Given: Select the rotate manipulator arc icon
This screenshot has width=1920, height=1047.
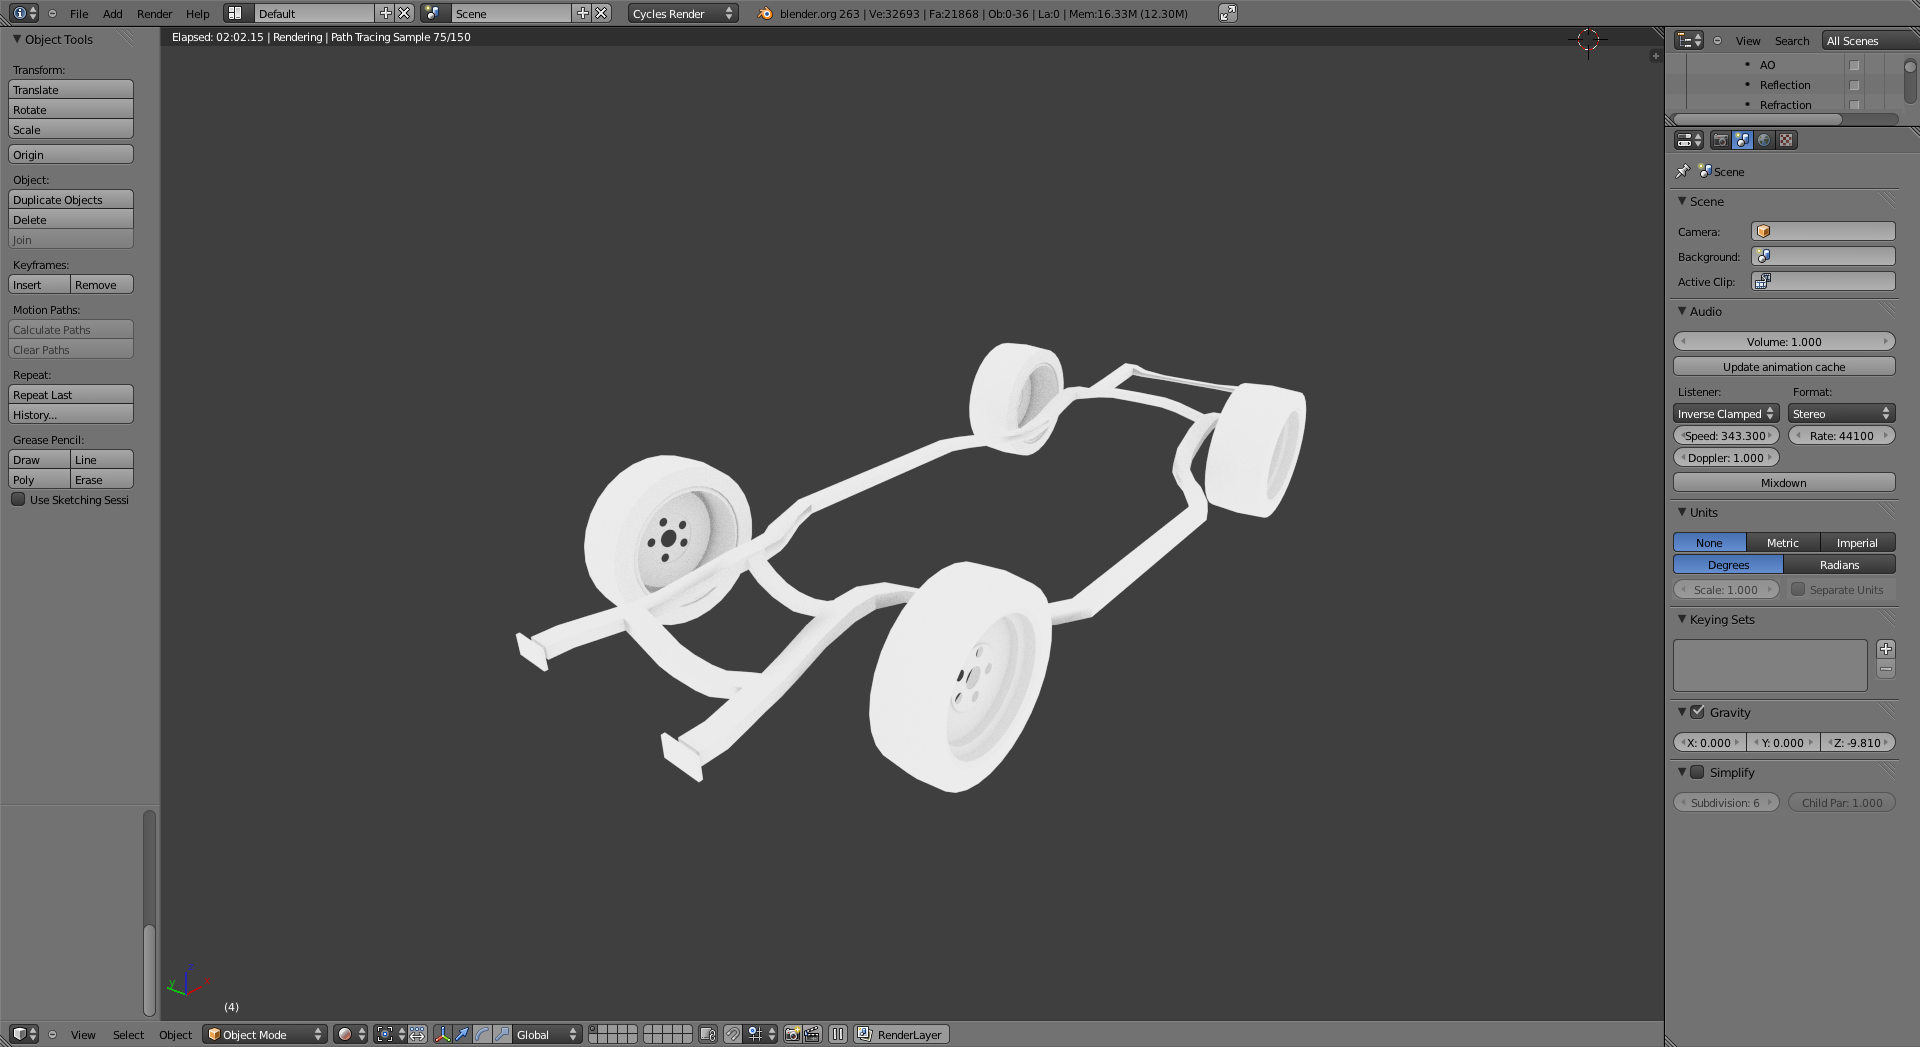Looking at the screenshot, I should (x=482, y=1034).
